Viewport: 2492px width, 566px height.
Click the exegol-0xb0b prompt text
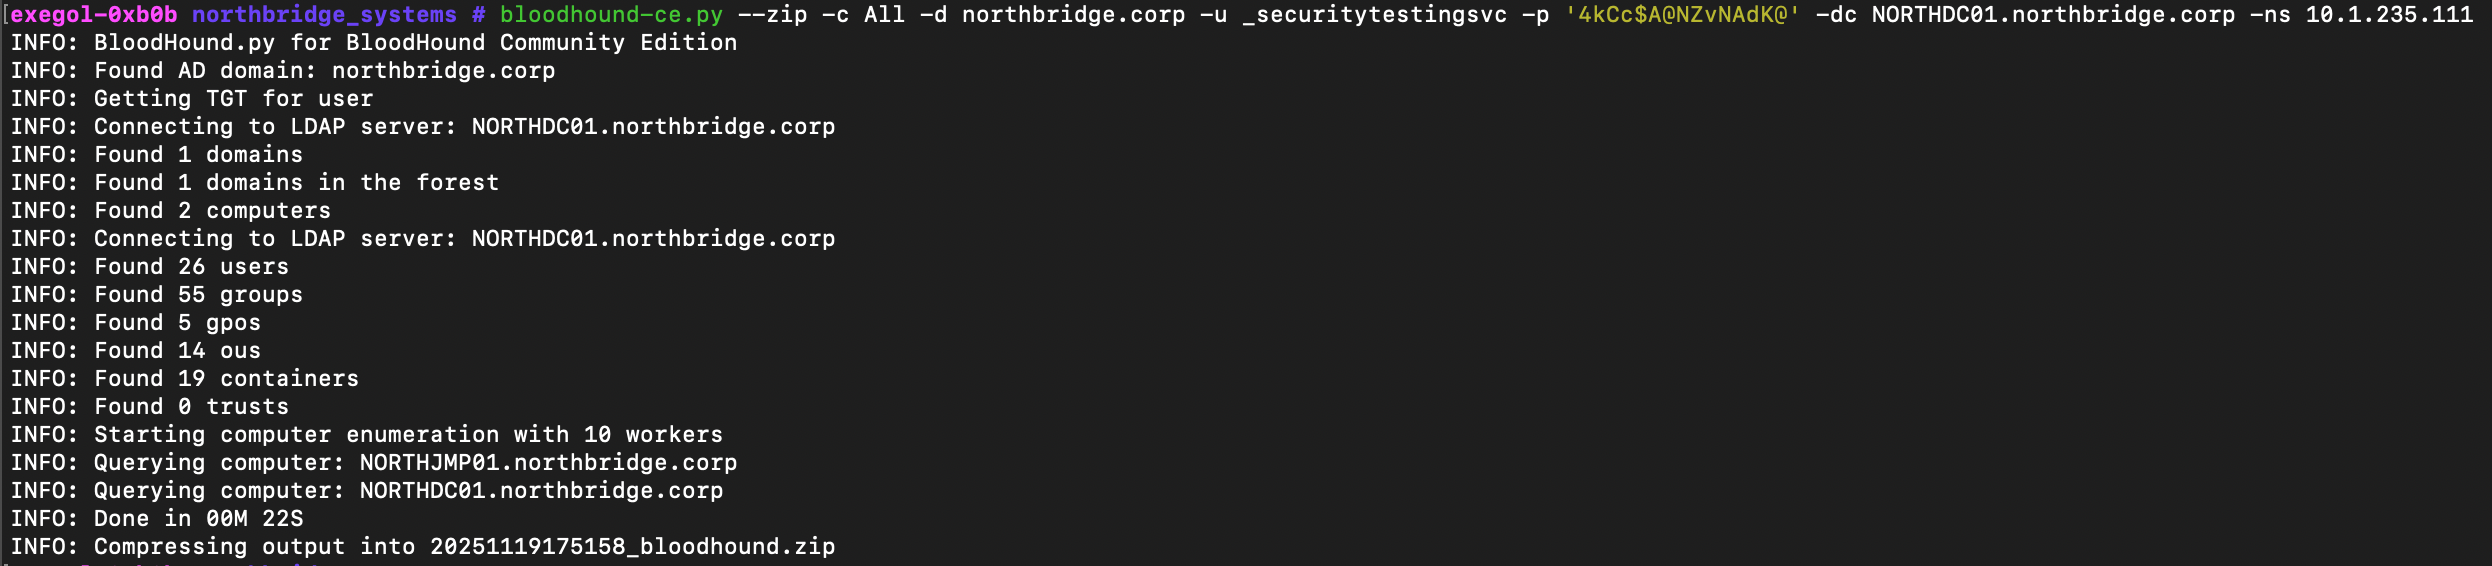pos(94,15)
